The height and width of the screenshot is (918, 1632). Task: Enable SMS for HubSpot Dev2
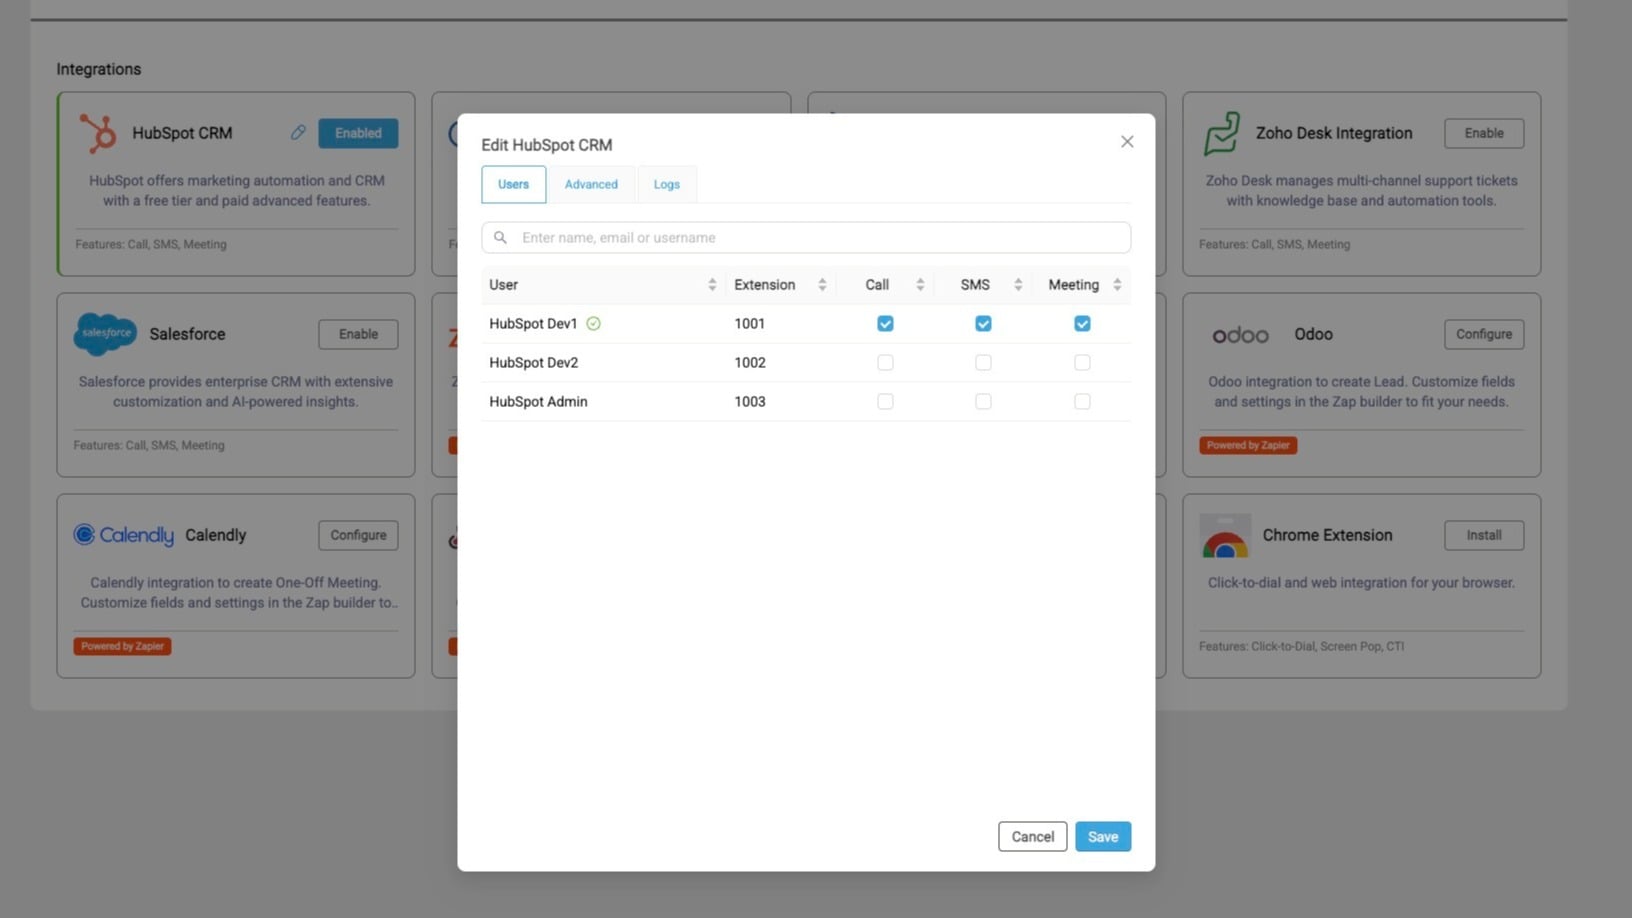pyautogui.click(x=983, y=363)
